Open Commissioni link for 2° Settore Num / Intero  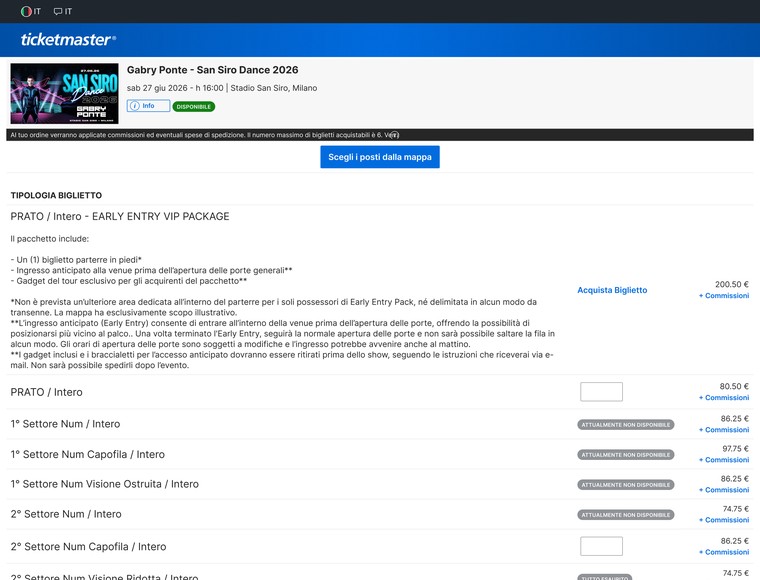pyautogui.click(x=724, y=520)
